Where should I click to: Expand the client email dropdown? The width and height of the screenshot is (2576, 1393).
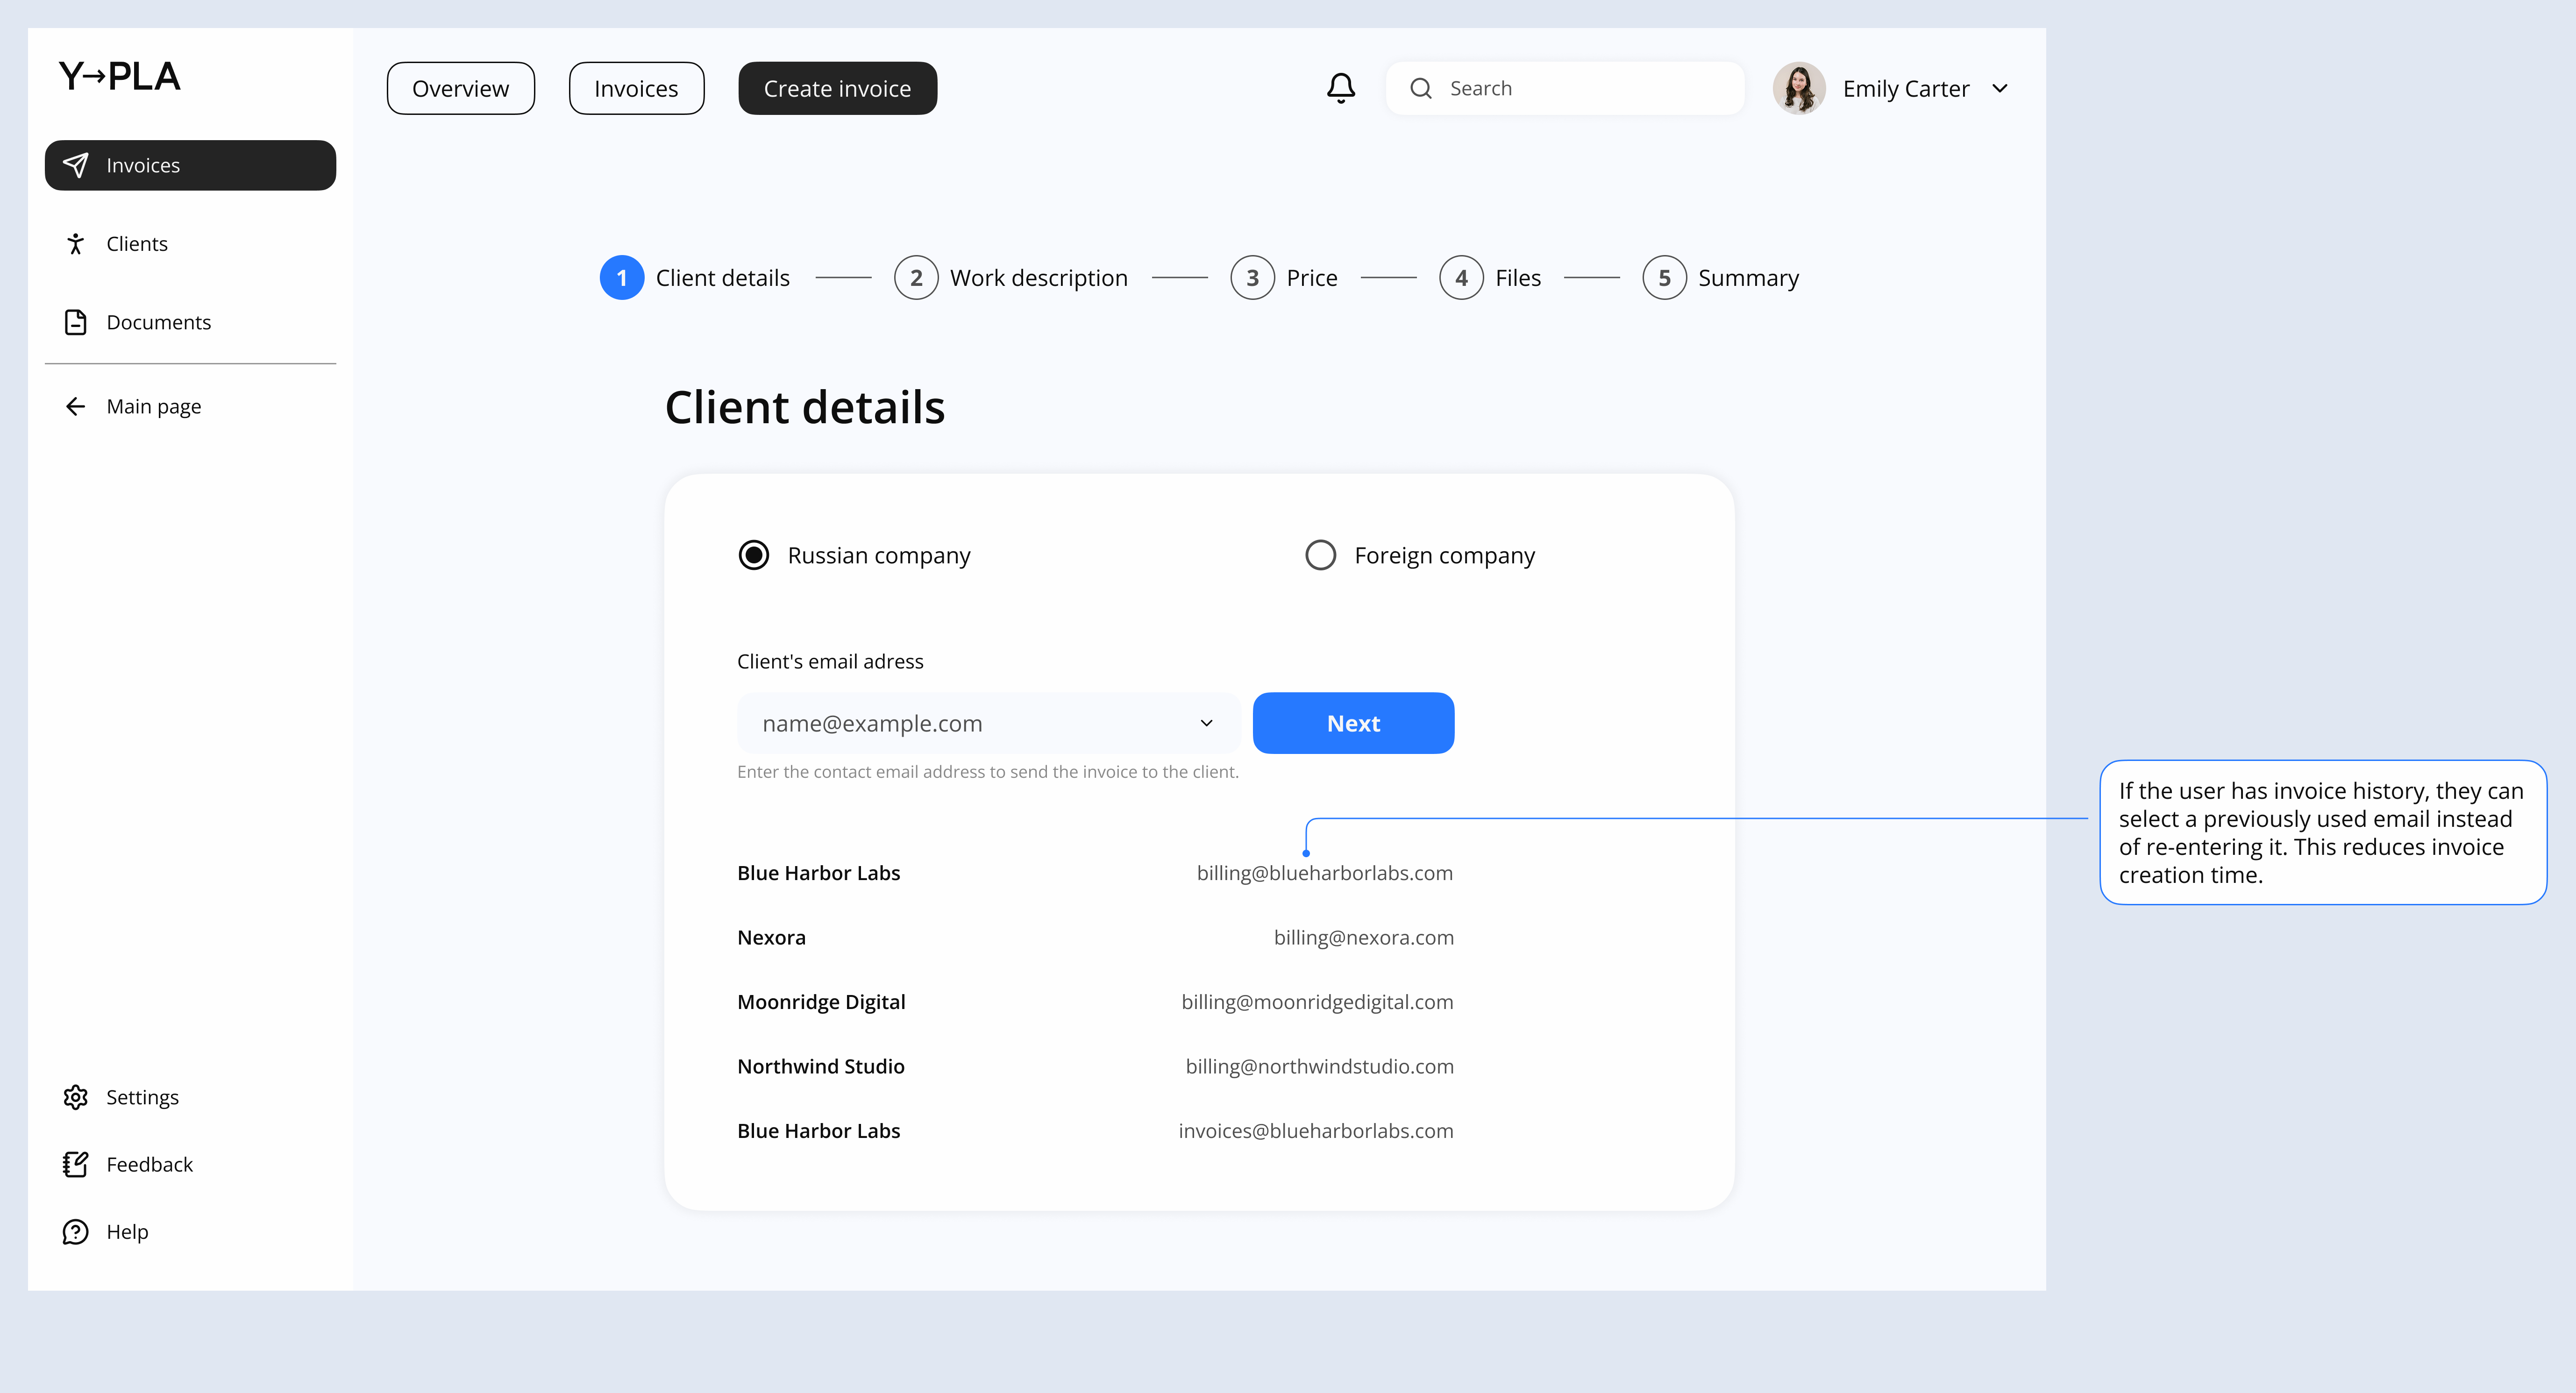click(x=1206, y=723)
